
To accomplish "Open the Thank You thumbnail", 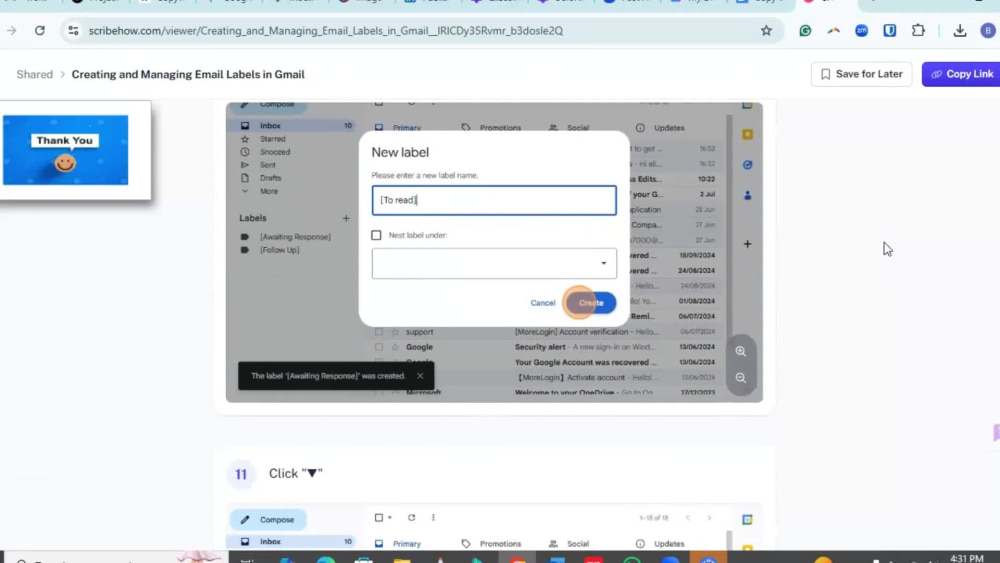I will pos(65,150).
